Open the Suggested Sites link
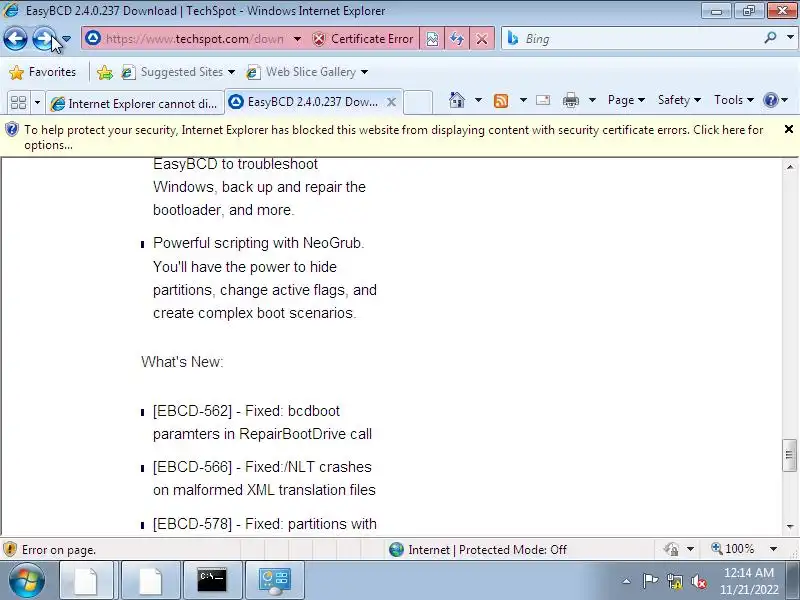 [x=178, y=72]
